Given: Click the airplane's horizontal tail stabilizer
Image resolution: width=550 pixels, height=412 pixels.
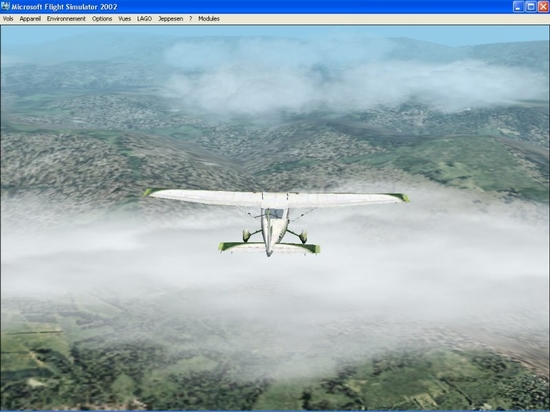Looking at the screenshot, I should tap(269, 248).
